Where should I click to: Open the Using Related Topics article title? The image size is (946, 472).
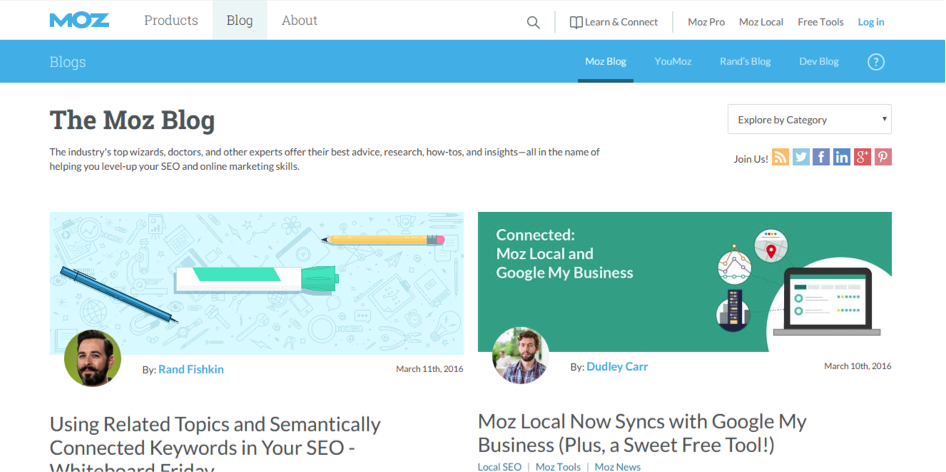(x=215, y=443)
